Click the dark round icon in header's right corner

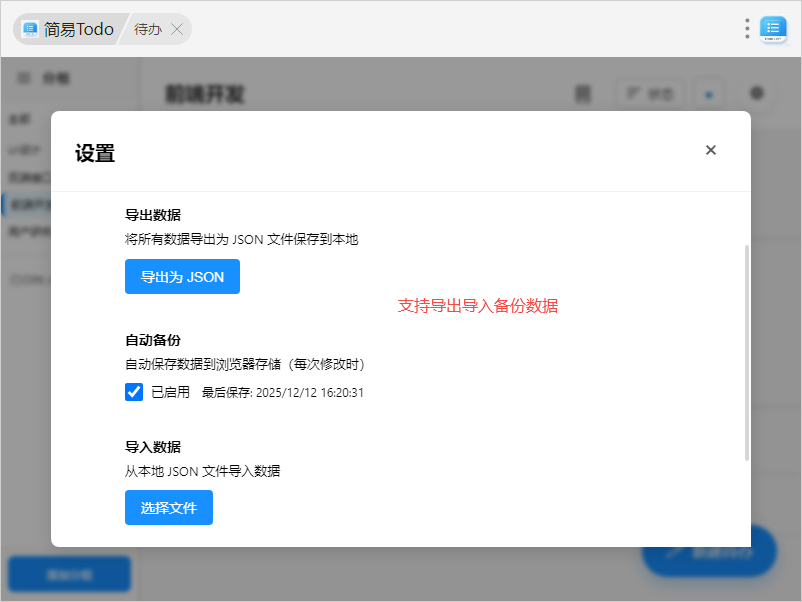[x=757, y=93]
